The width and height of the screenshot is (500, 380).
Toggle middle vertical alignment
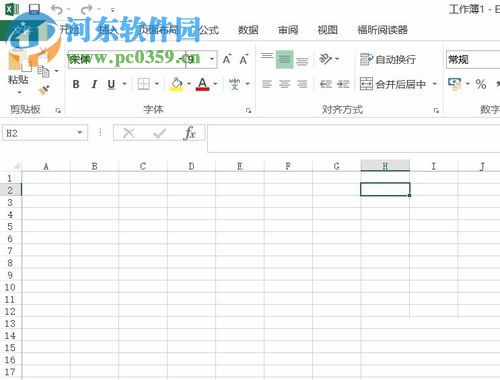(x=284, y=59)
